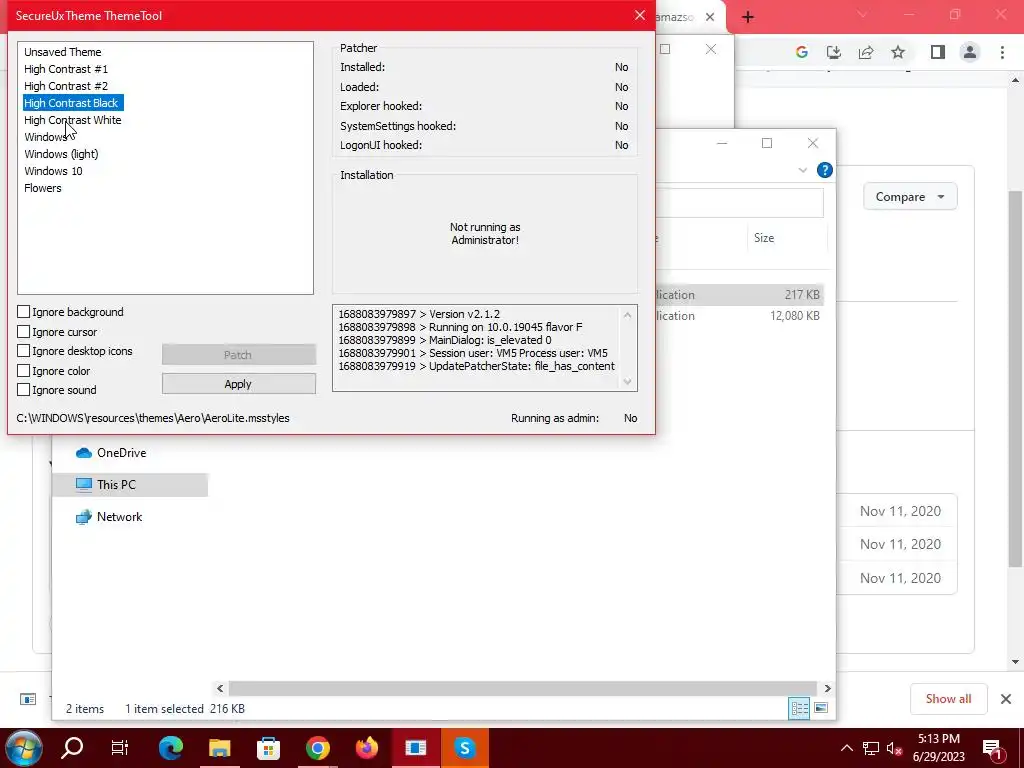The image size is (1024, 768).
Task: Click Explorer horizontal scrollbar left arrow
Action: click(220, 688)
